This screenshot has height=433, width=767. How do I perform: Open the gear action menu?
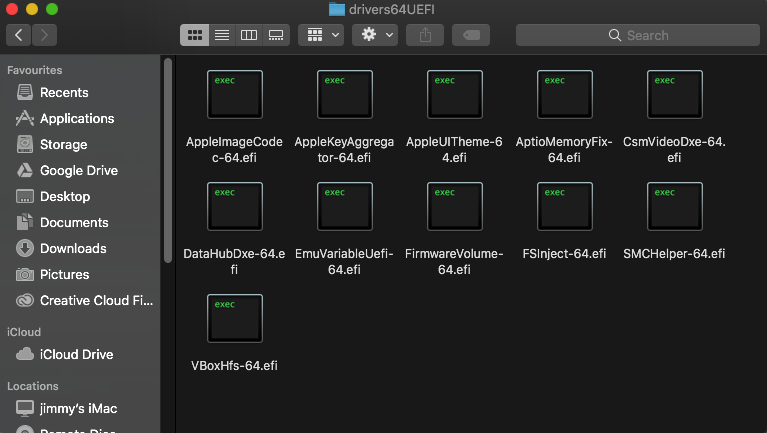[x=375, y=35]
